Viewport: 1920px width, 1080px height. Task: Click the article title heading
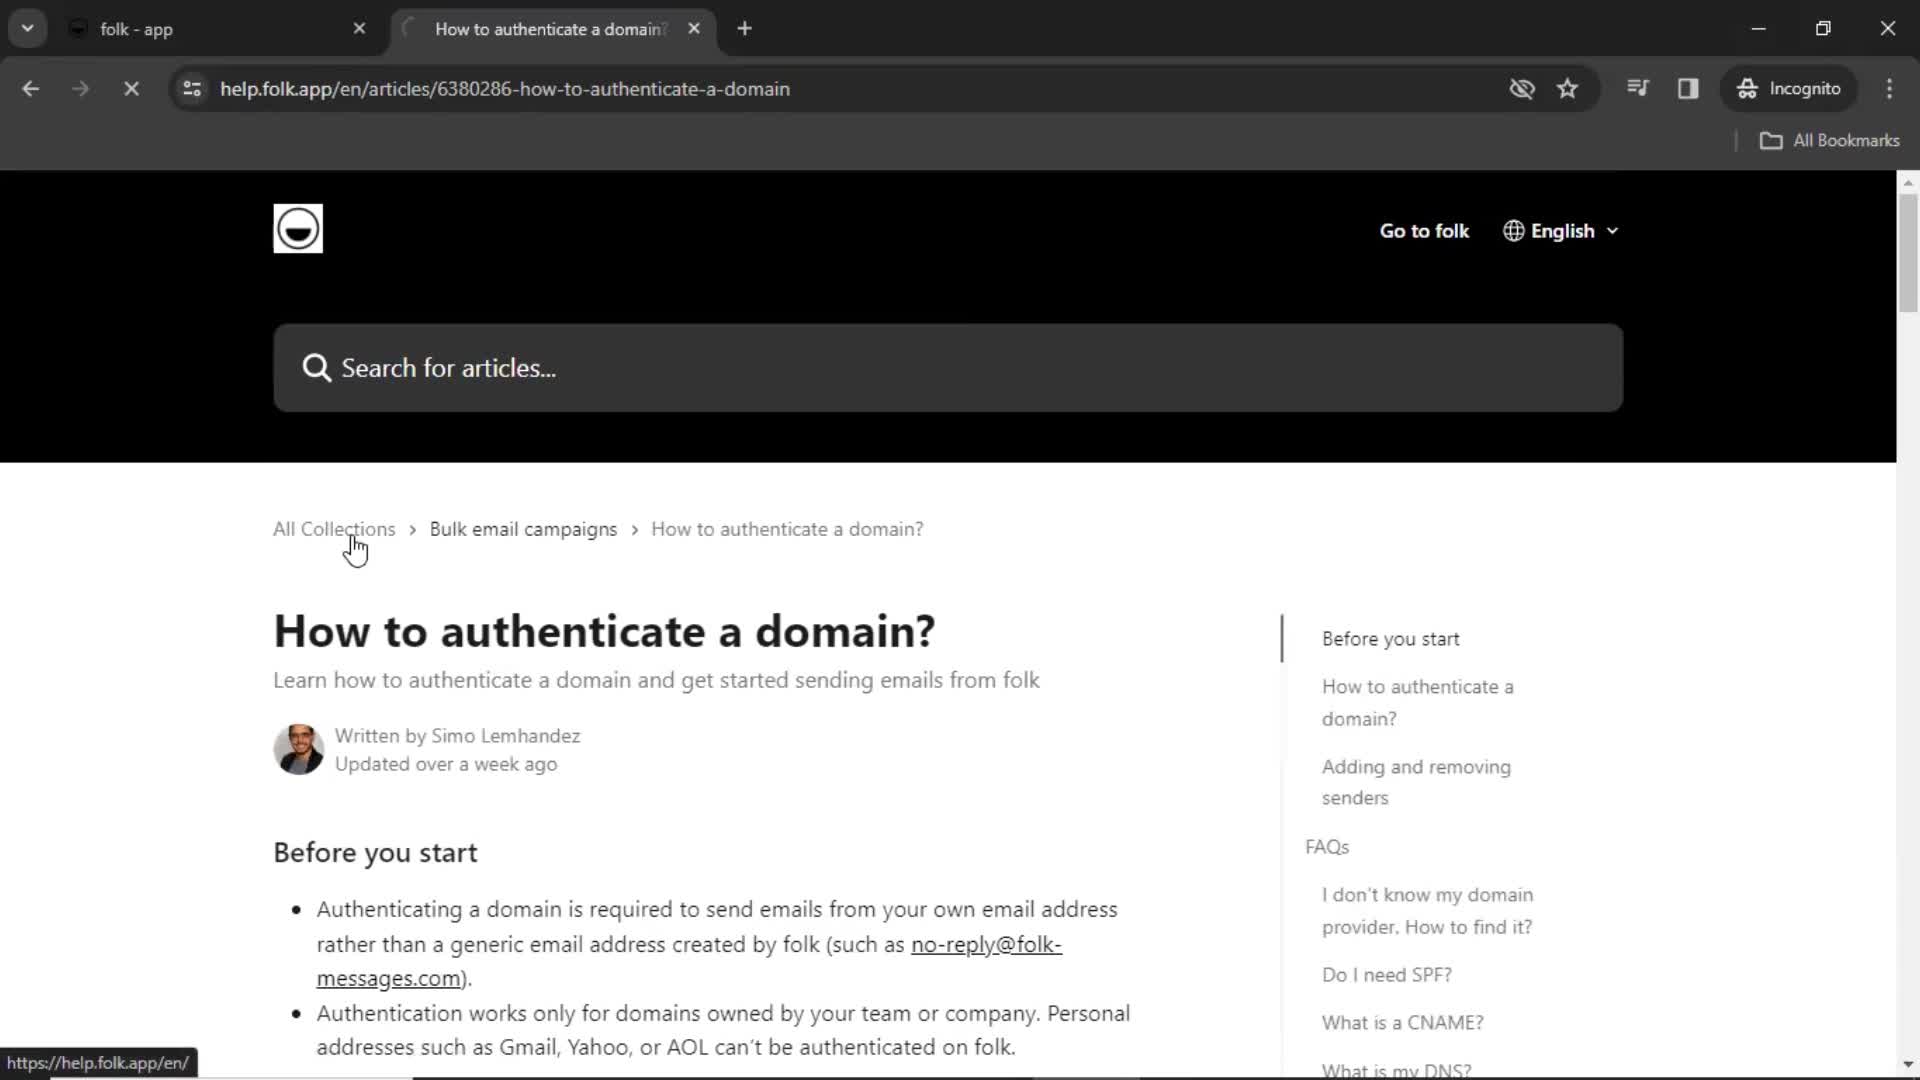pyautogui.click(x=604, y=631)
